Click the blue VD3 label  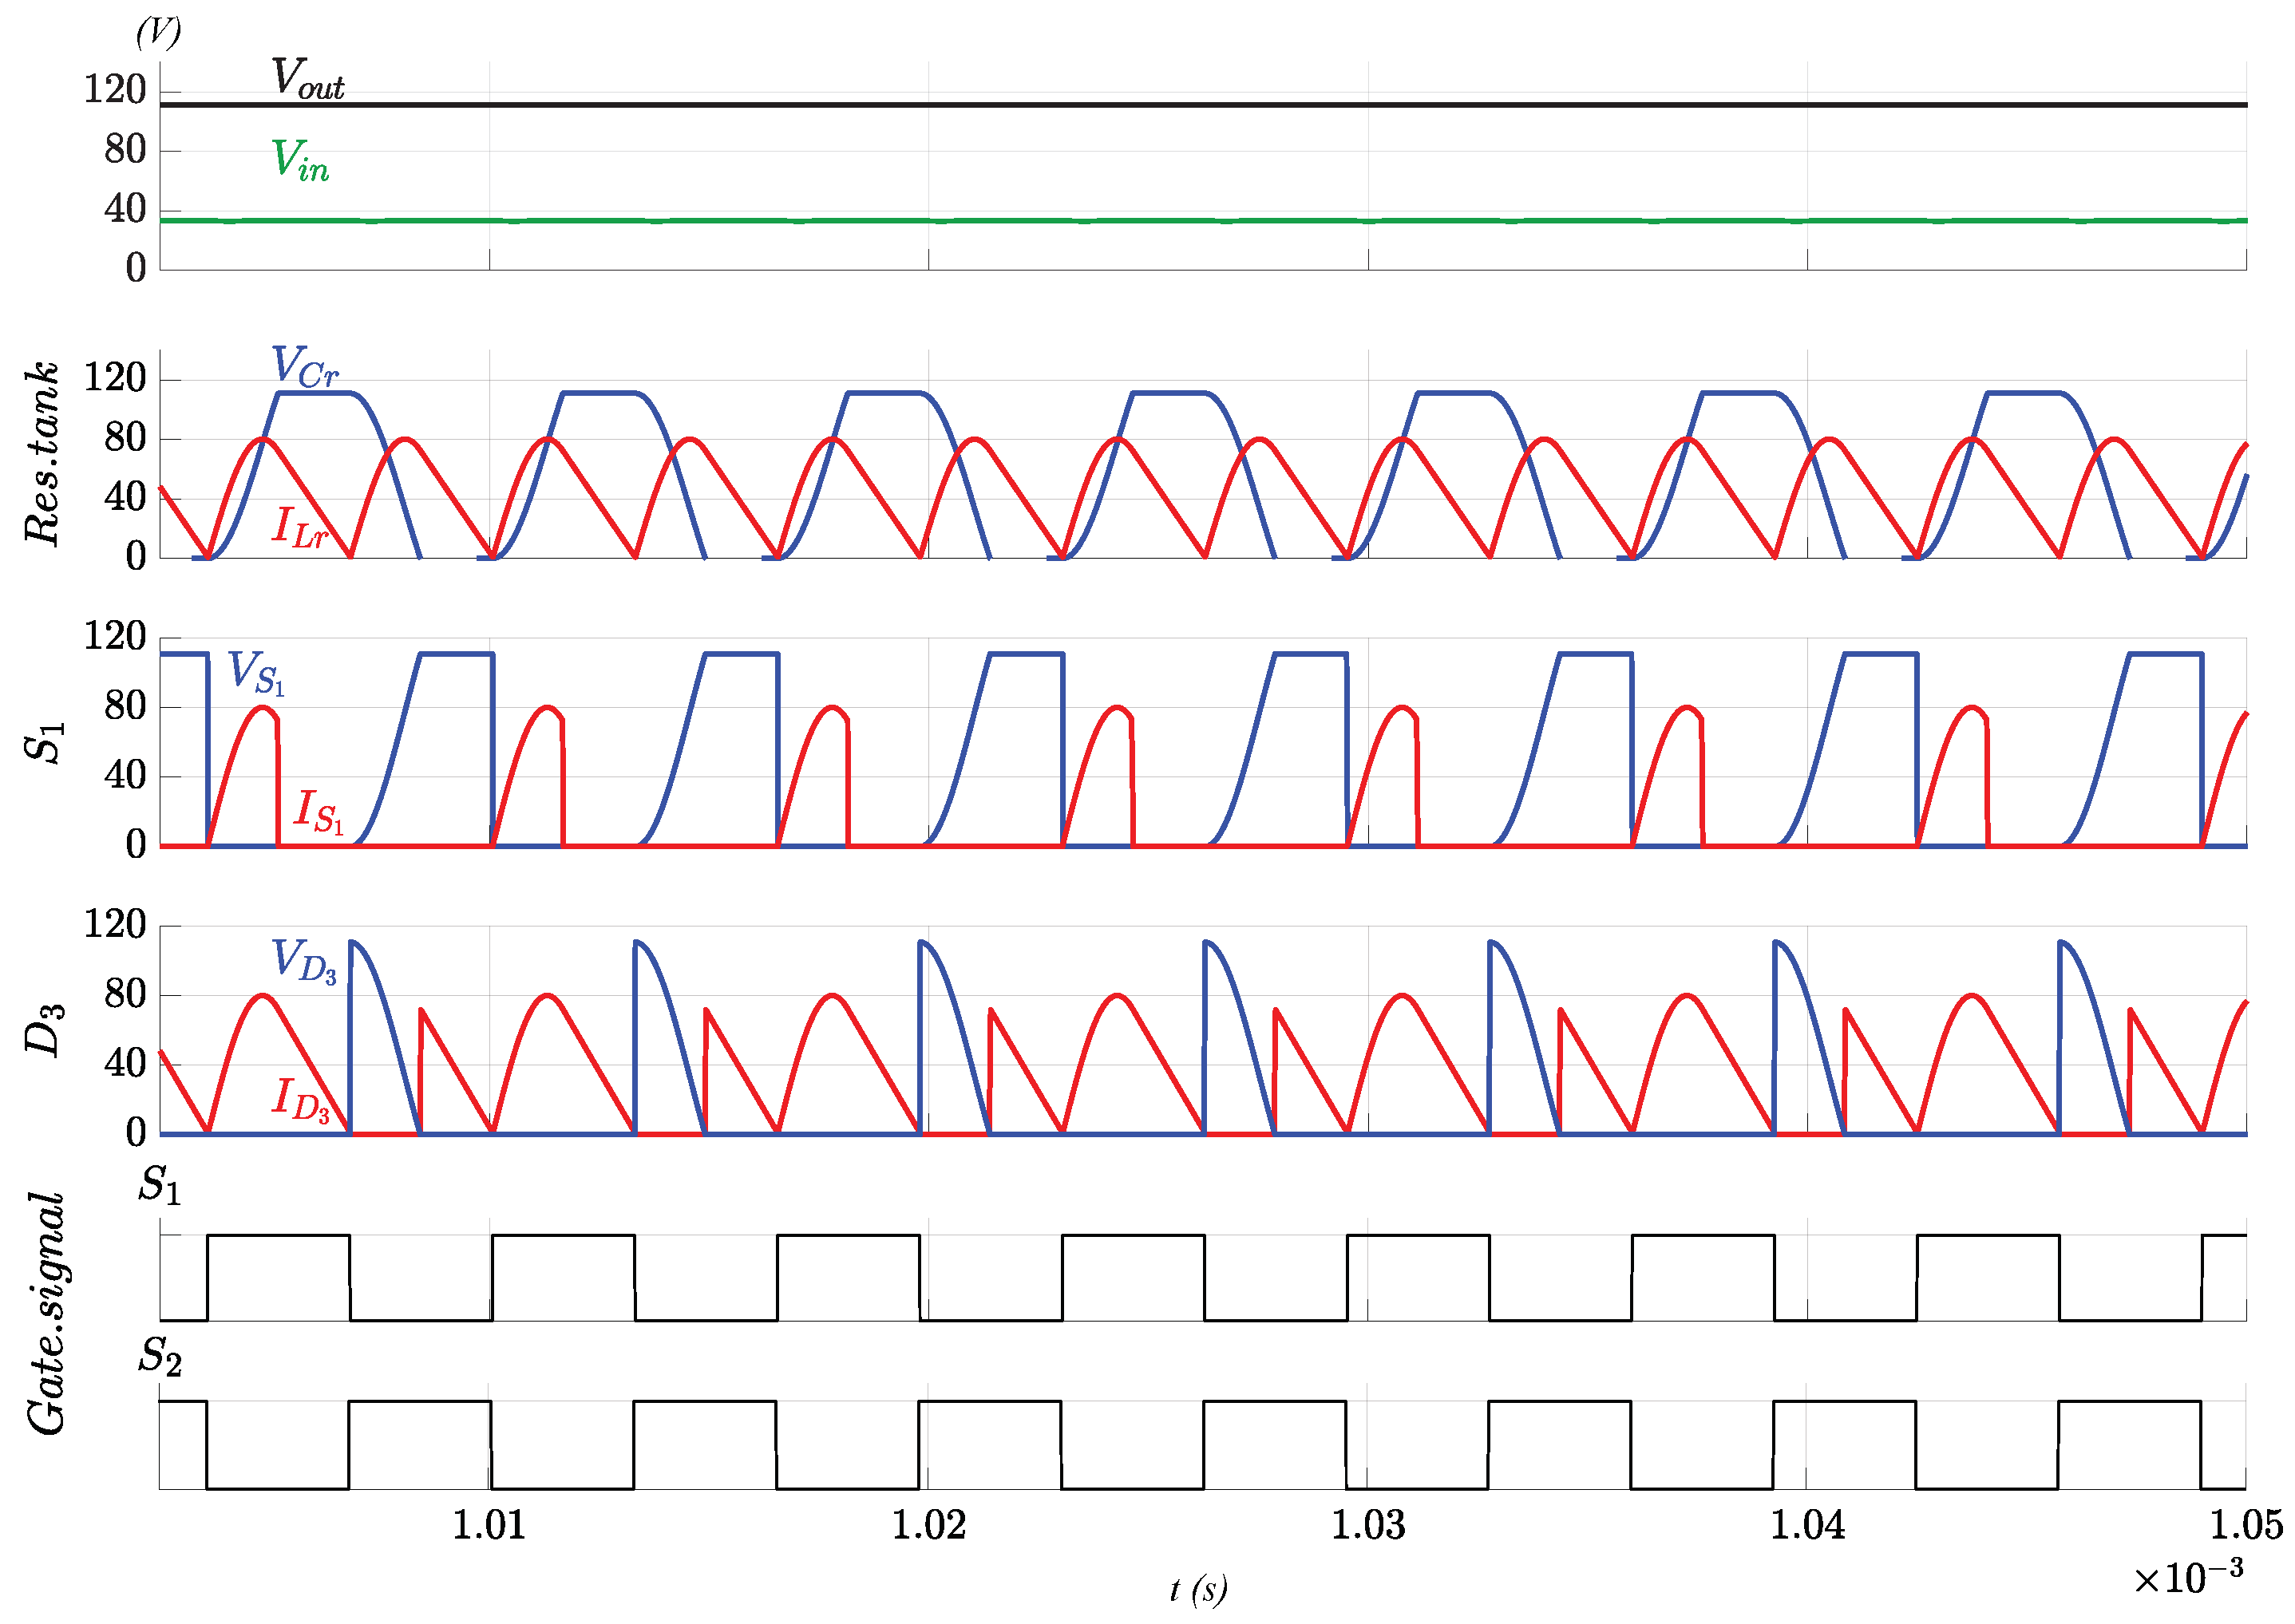304,961
